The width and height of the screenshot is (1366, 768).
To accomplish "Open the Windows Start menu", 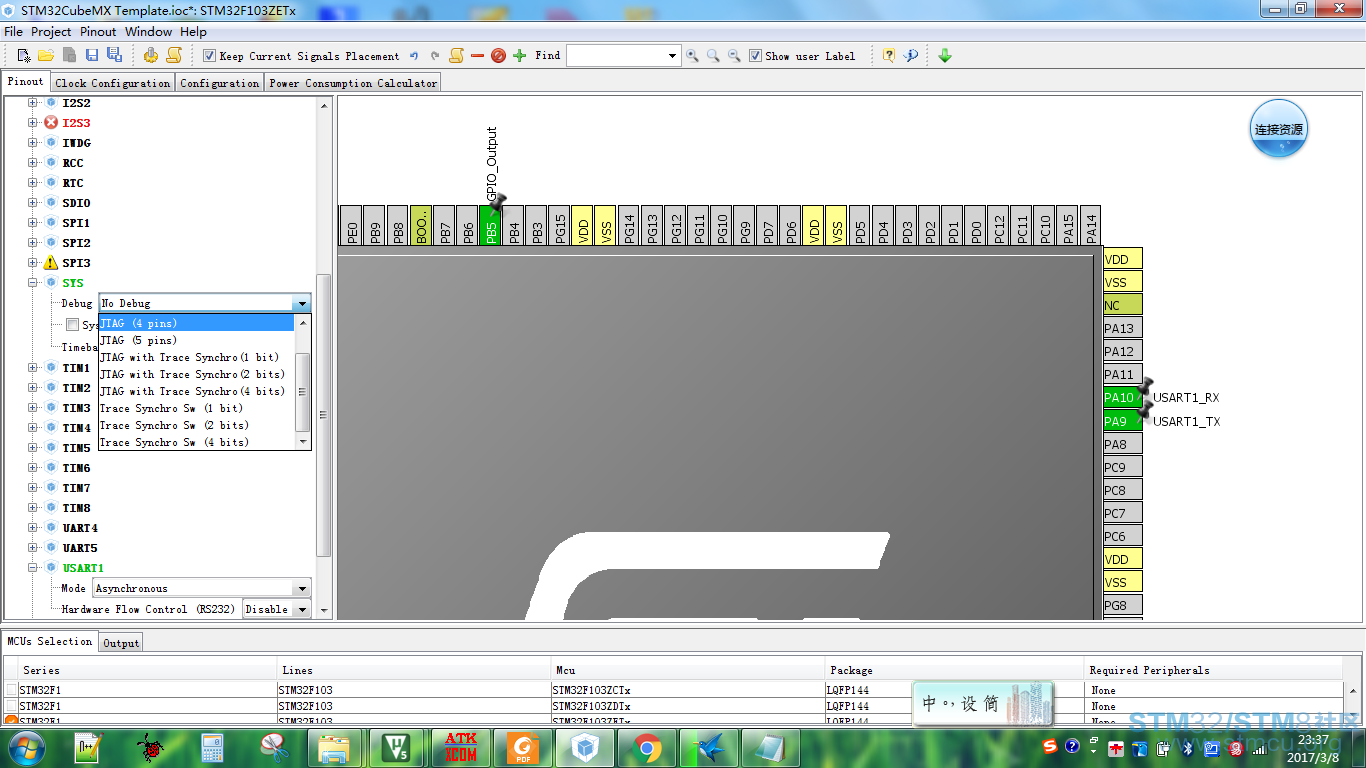I will [x=28, y=747].
